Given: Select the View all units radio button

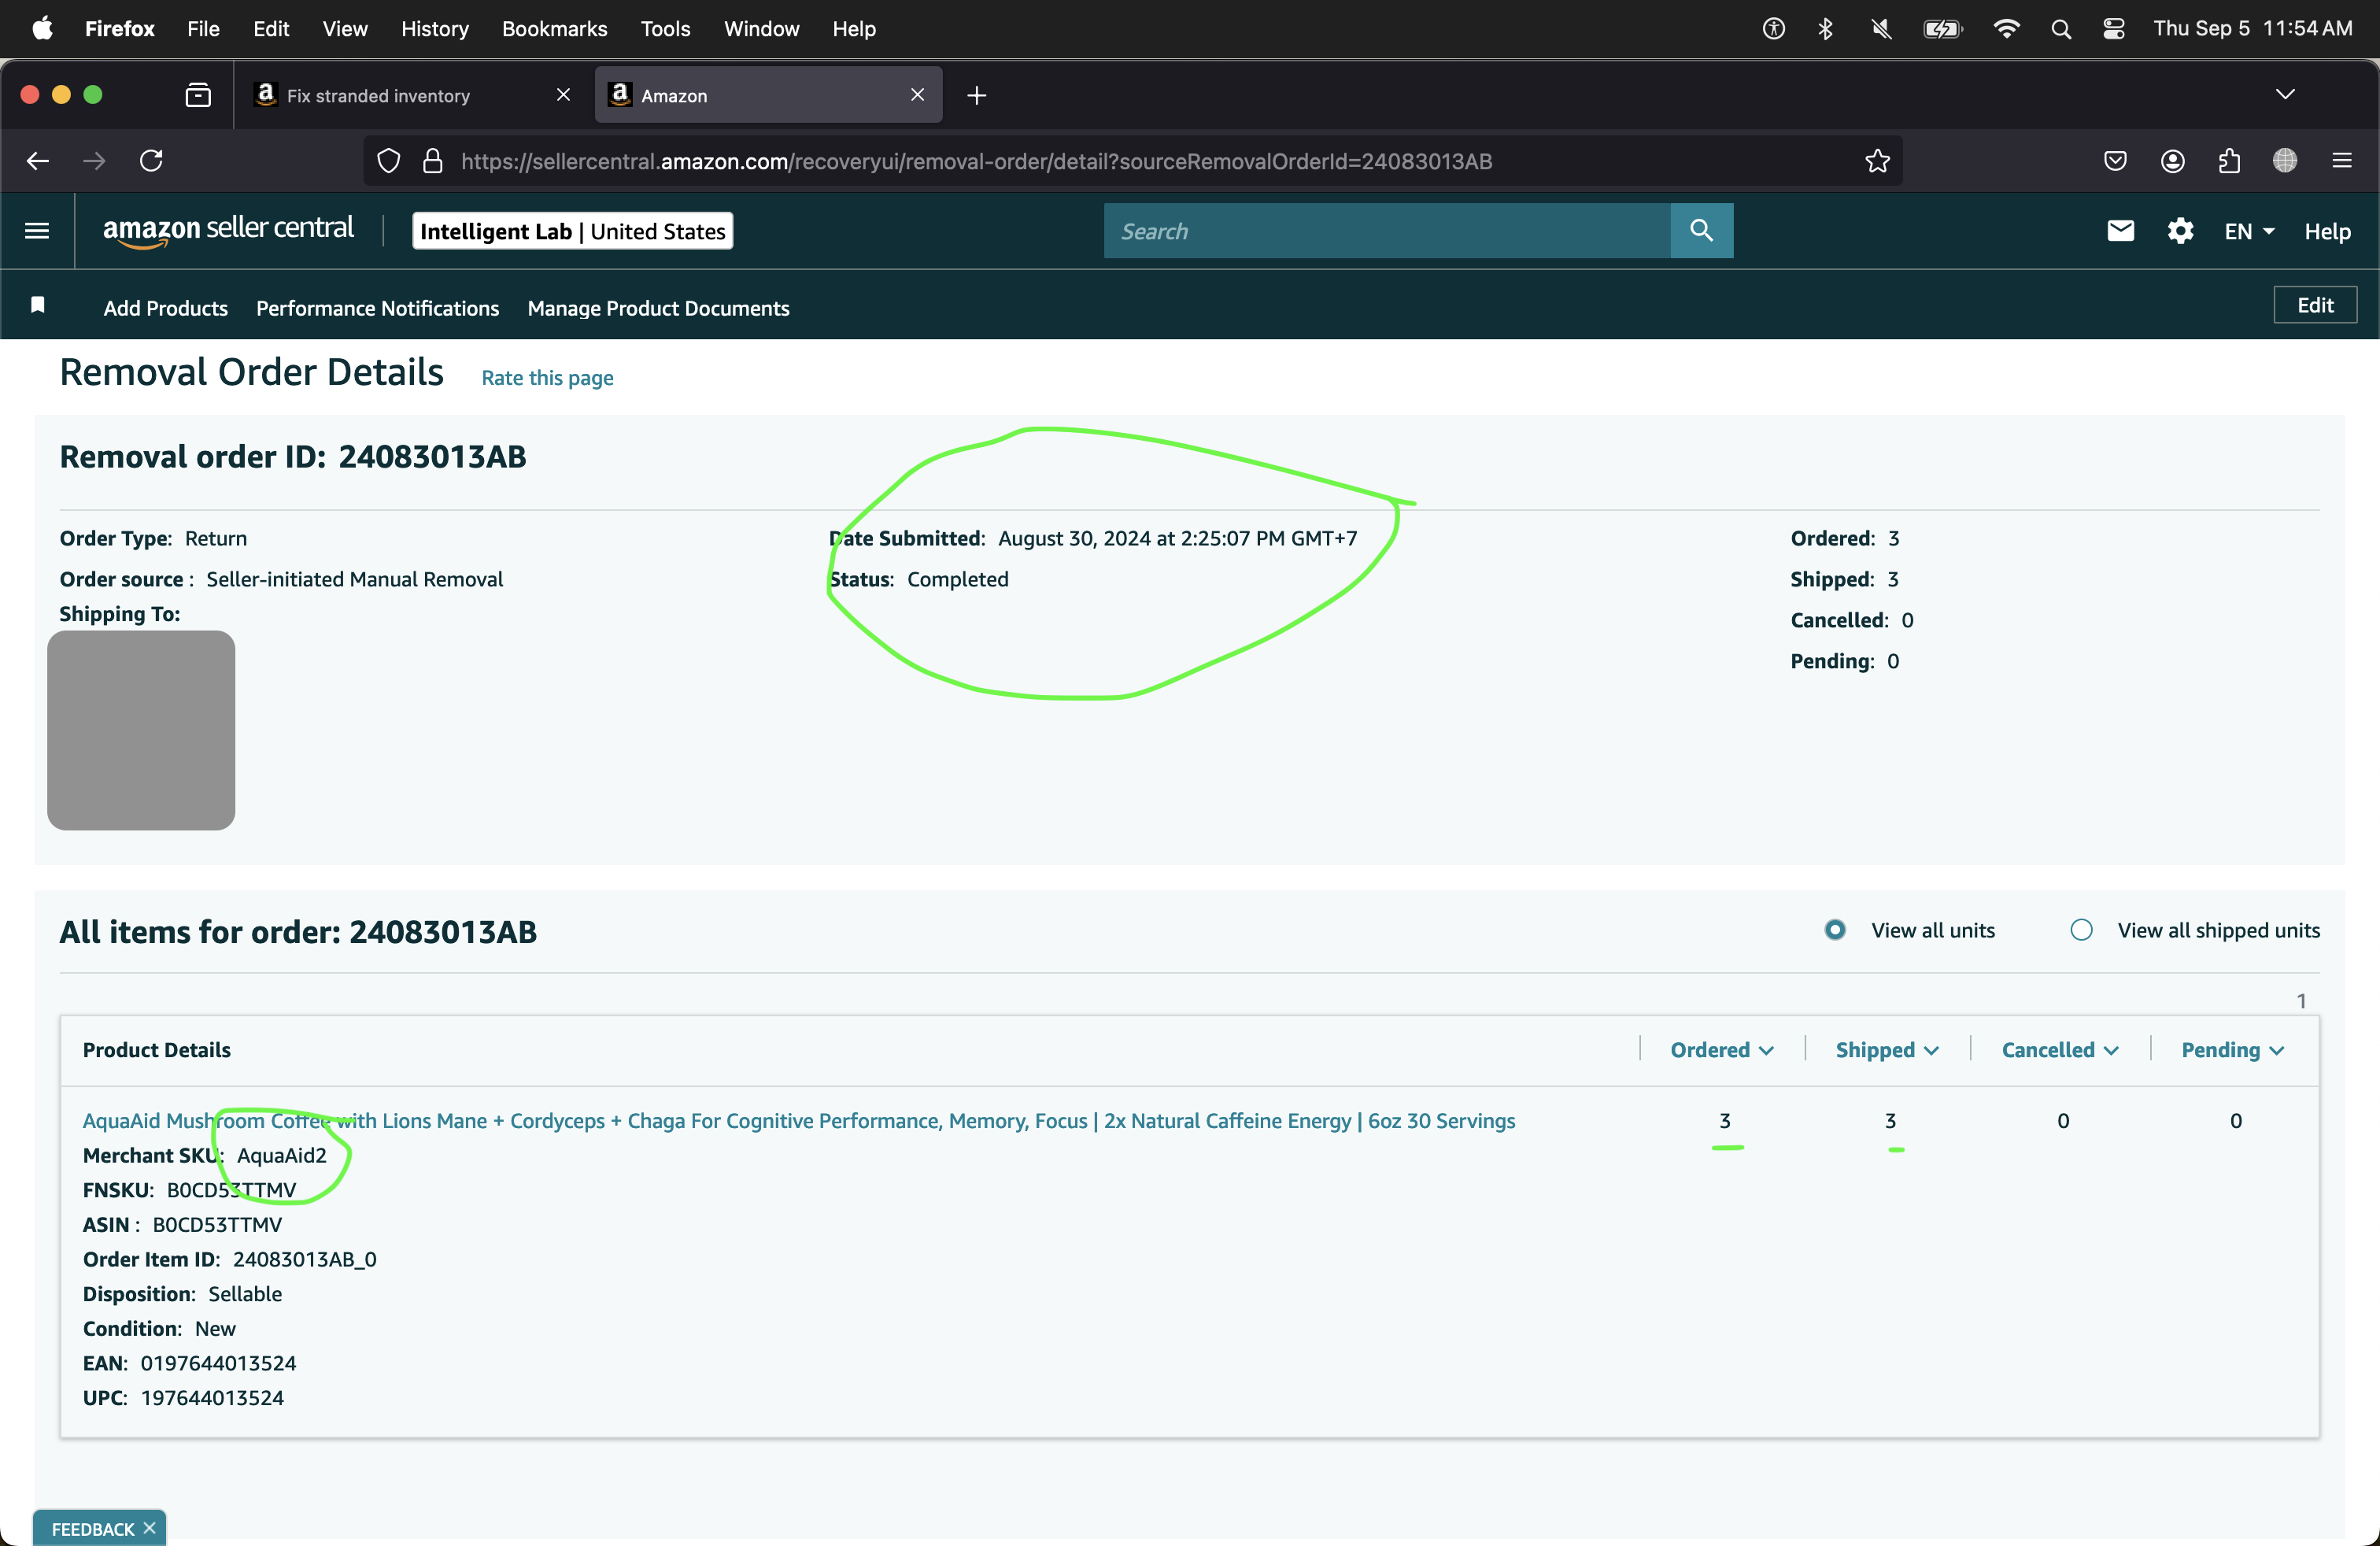Looking at the screenshot, I should [1835, 930].
